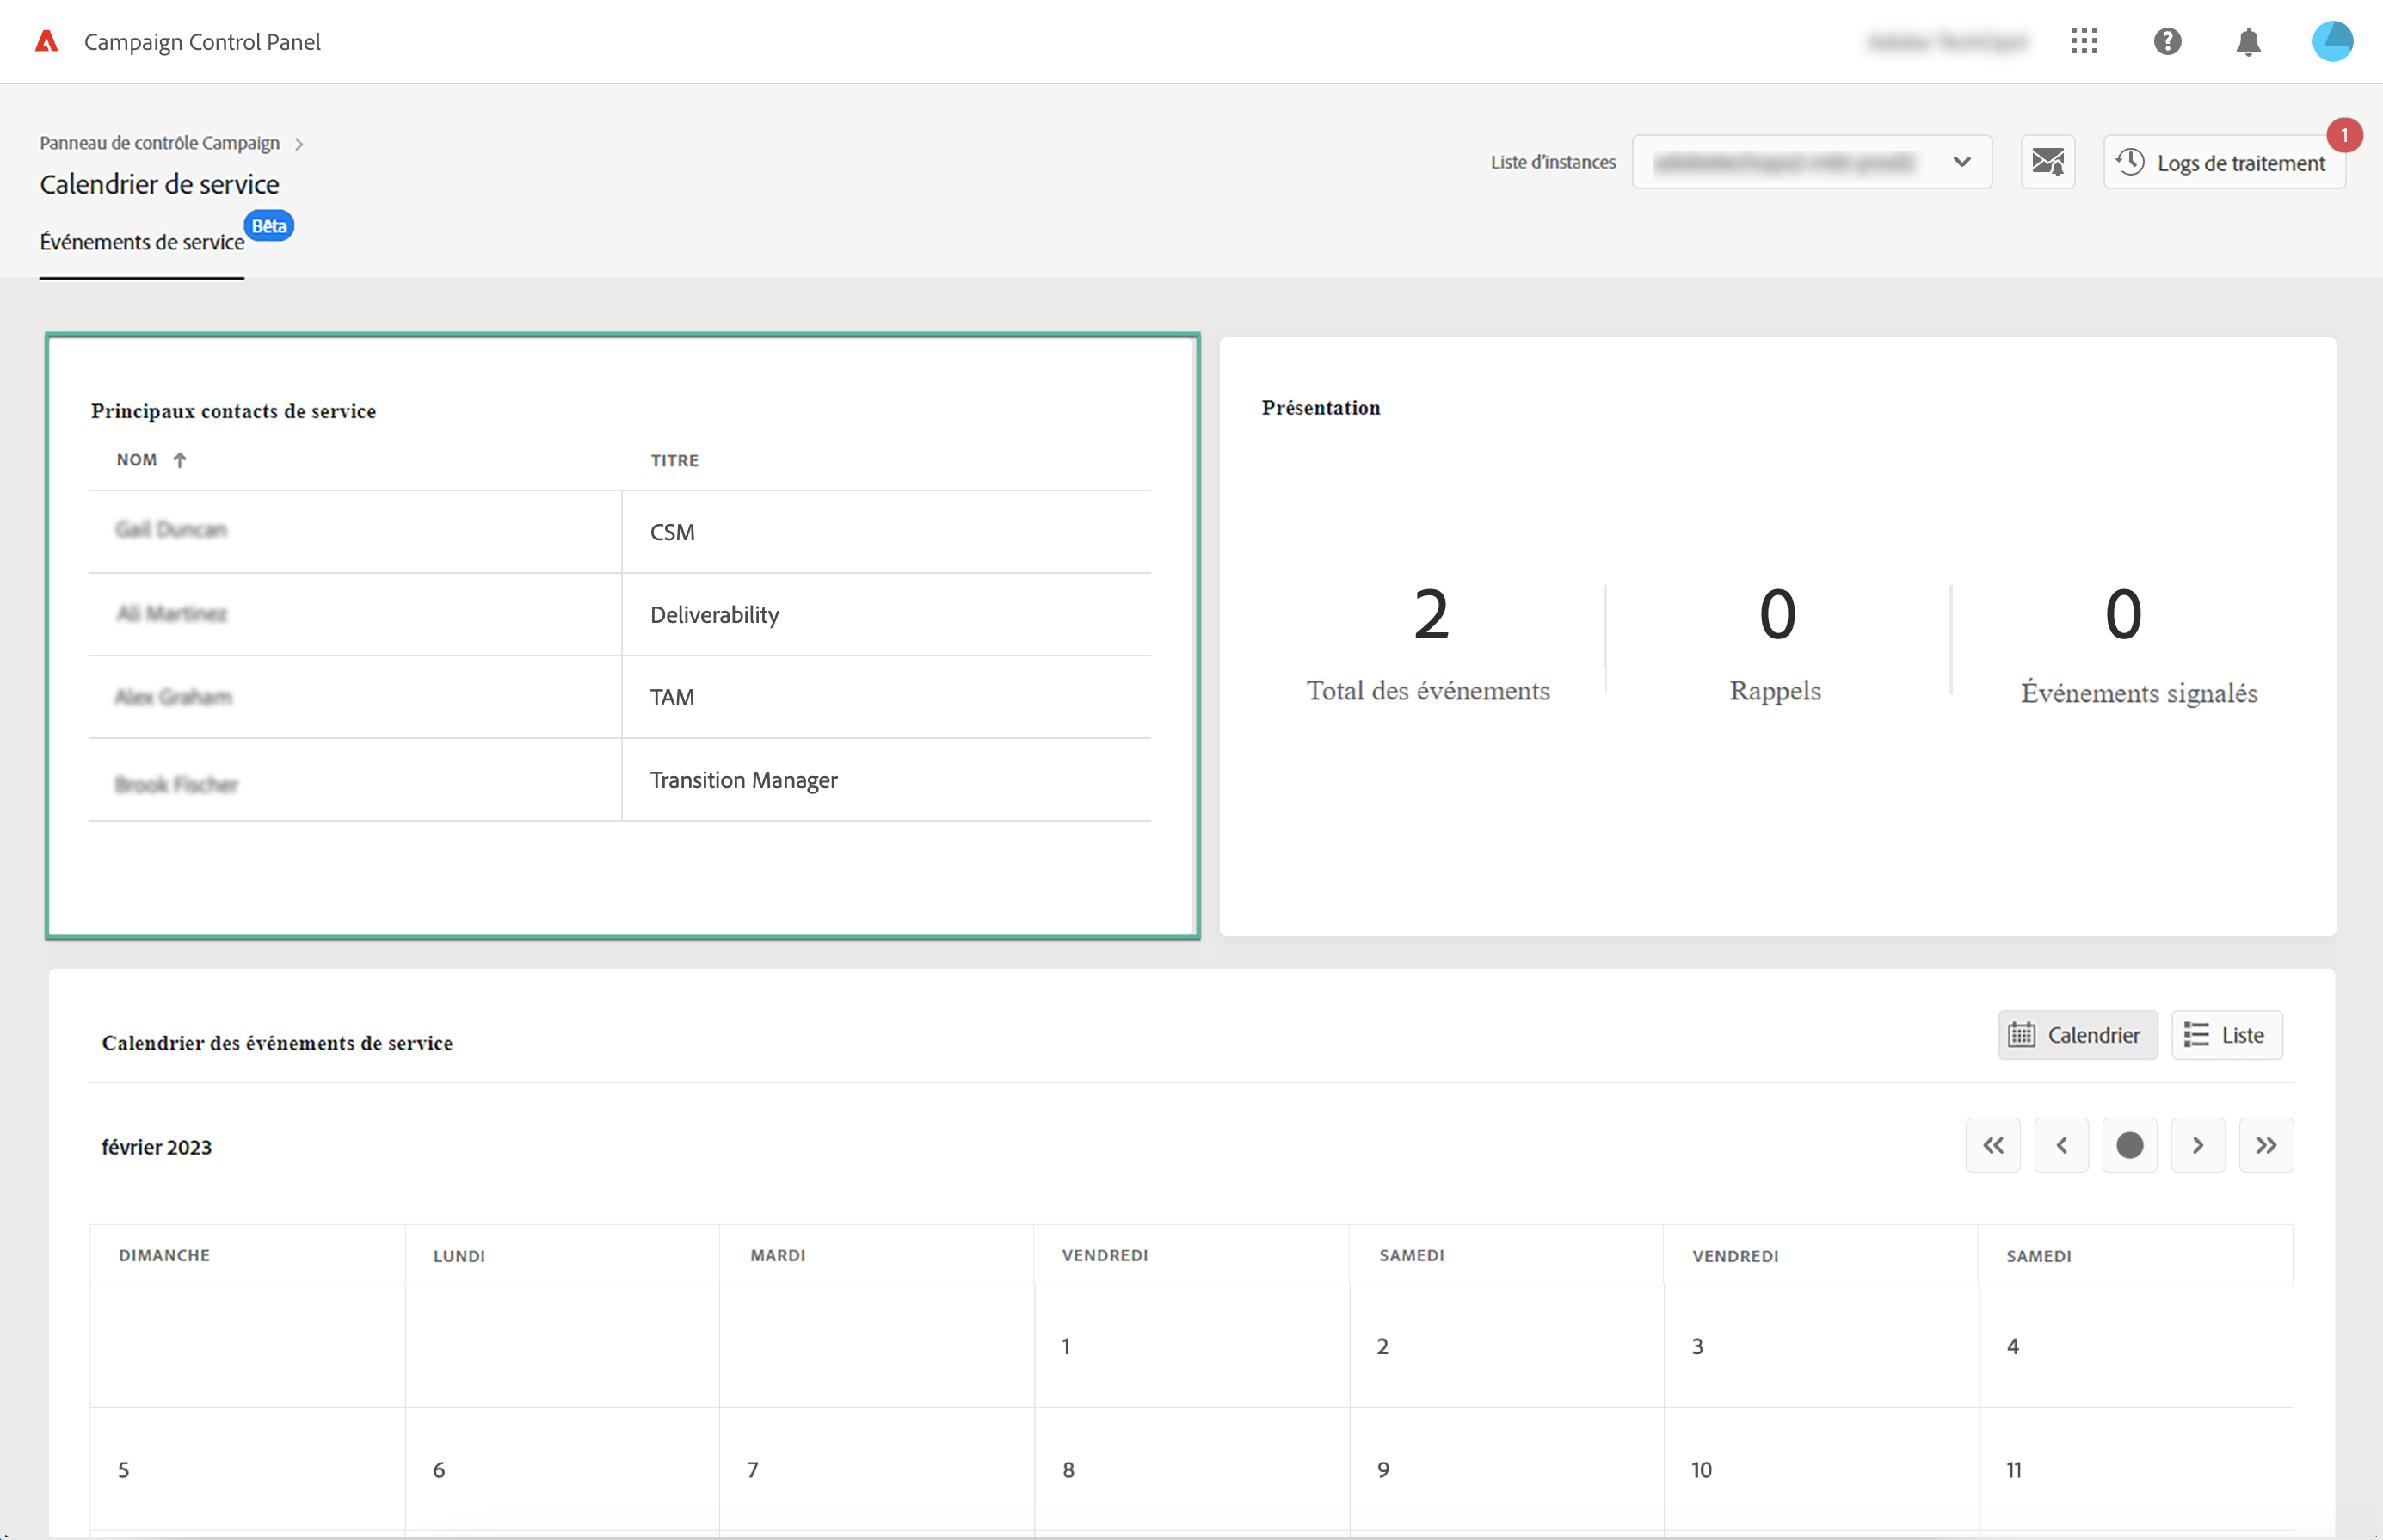
Task: Open Logs de traitement
Action: (2224, 163)
